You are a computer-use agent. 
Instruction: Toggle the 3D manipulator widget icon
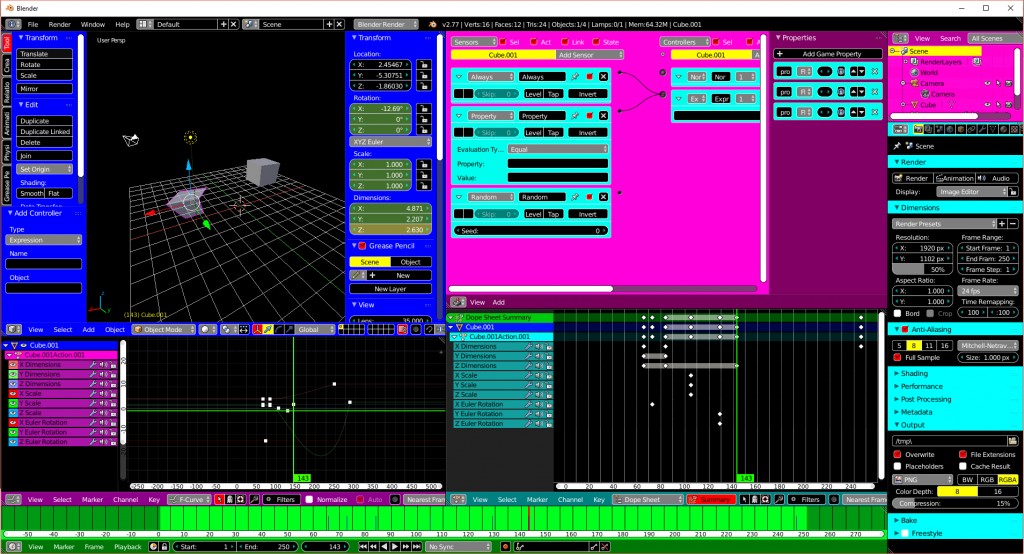click(x=257, y=329)
